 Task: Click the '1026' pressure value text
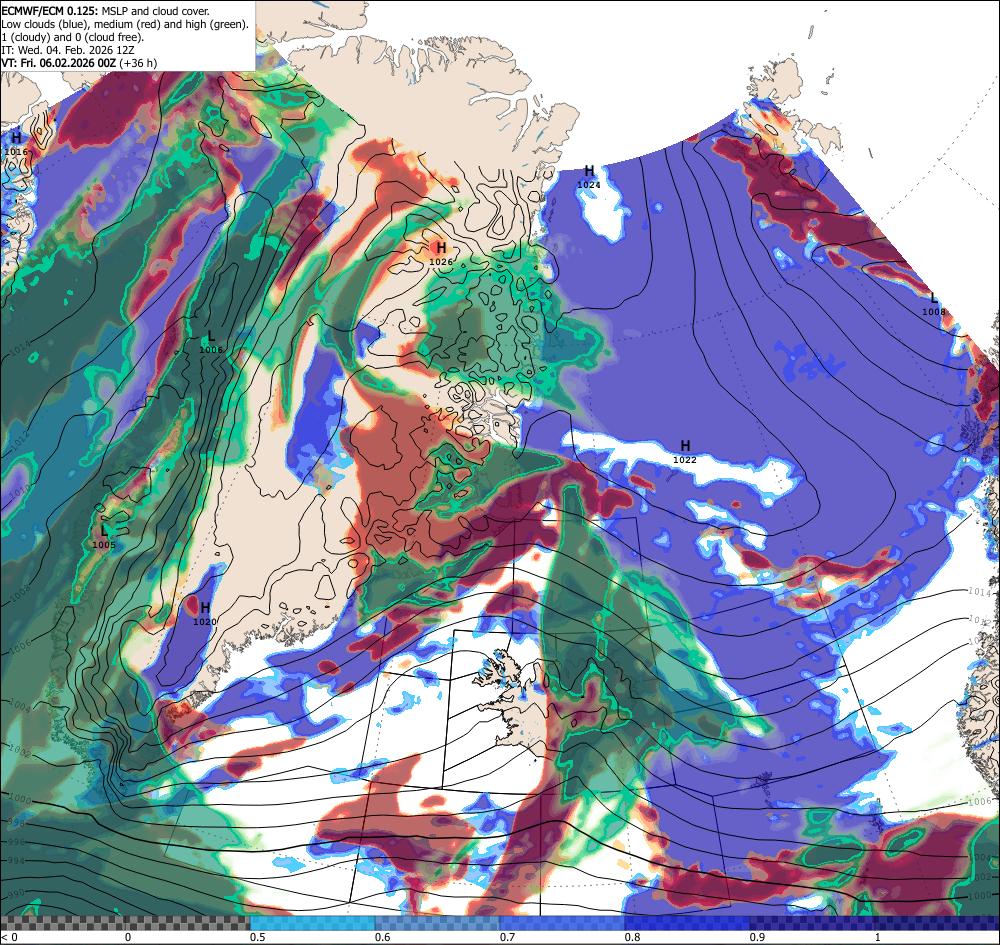pyautogui.click(x=441, y=262)
